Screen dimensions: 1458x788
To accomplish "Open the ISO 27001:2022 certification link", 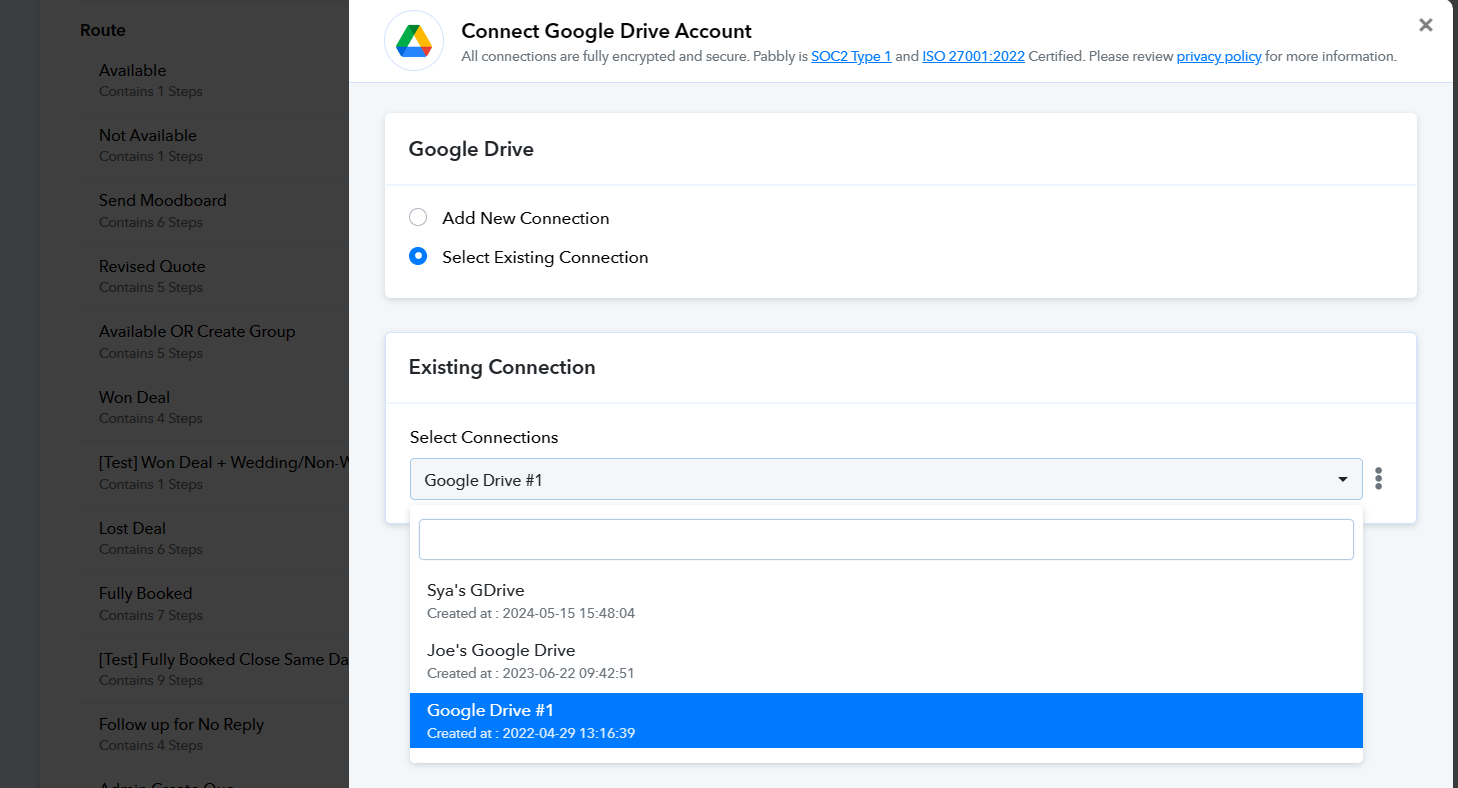I will (972, 57).
